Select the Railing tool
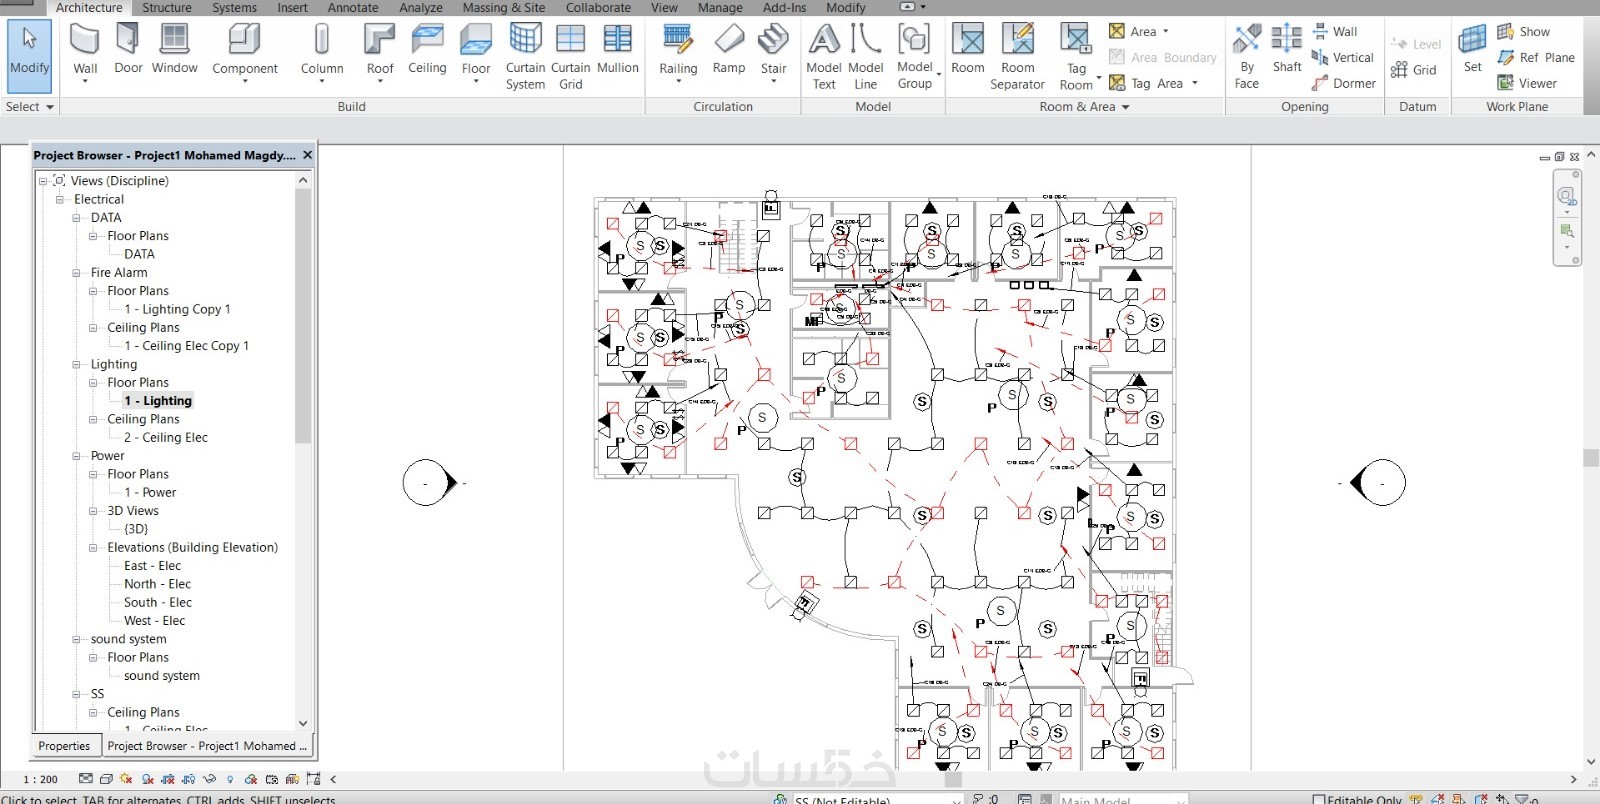 (678, 52)
